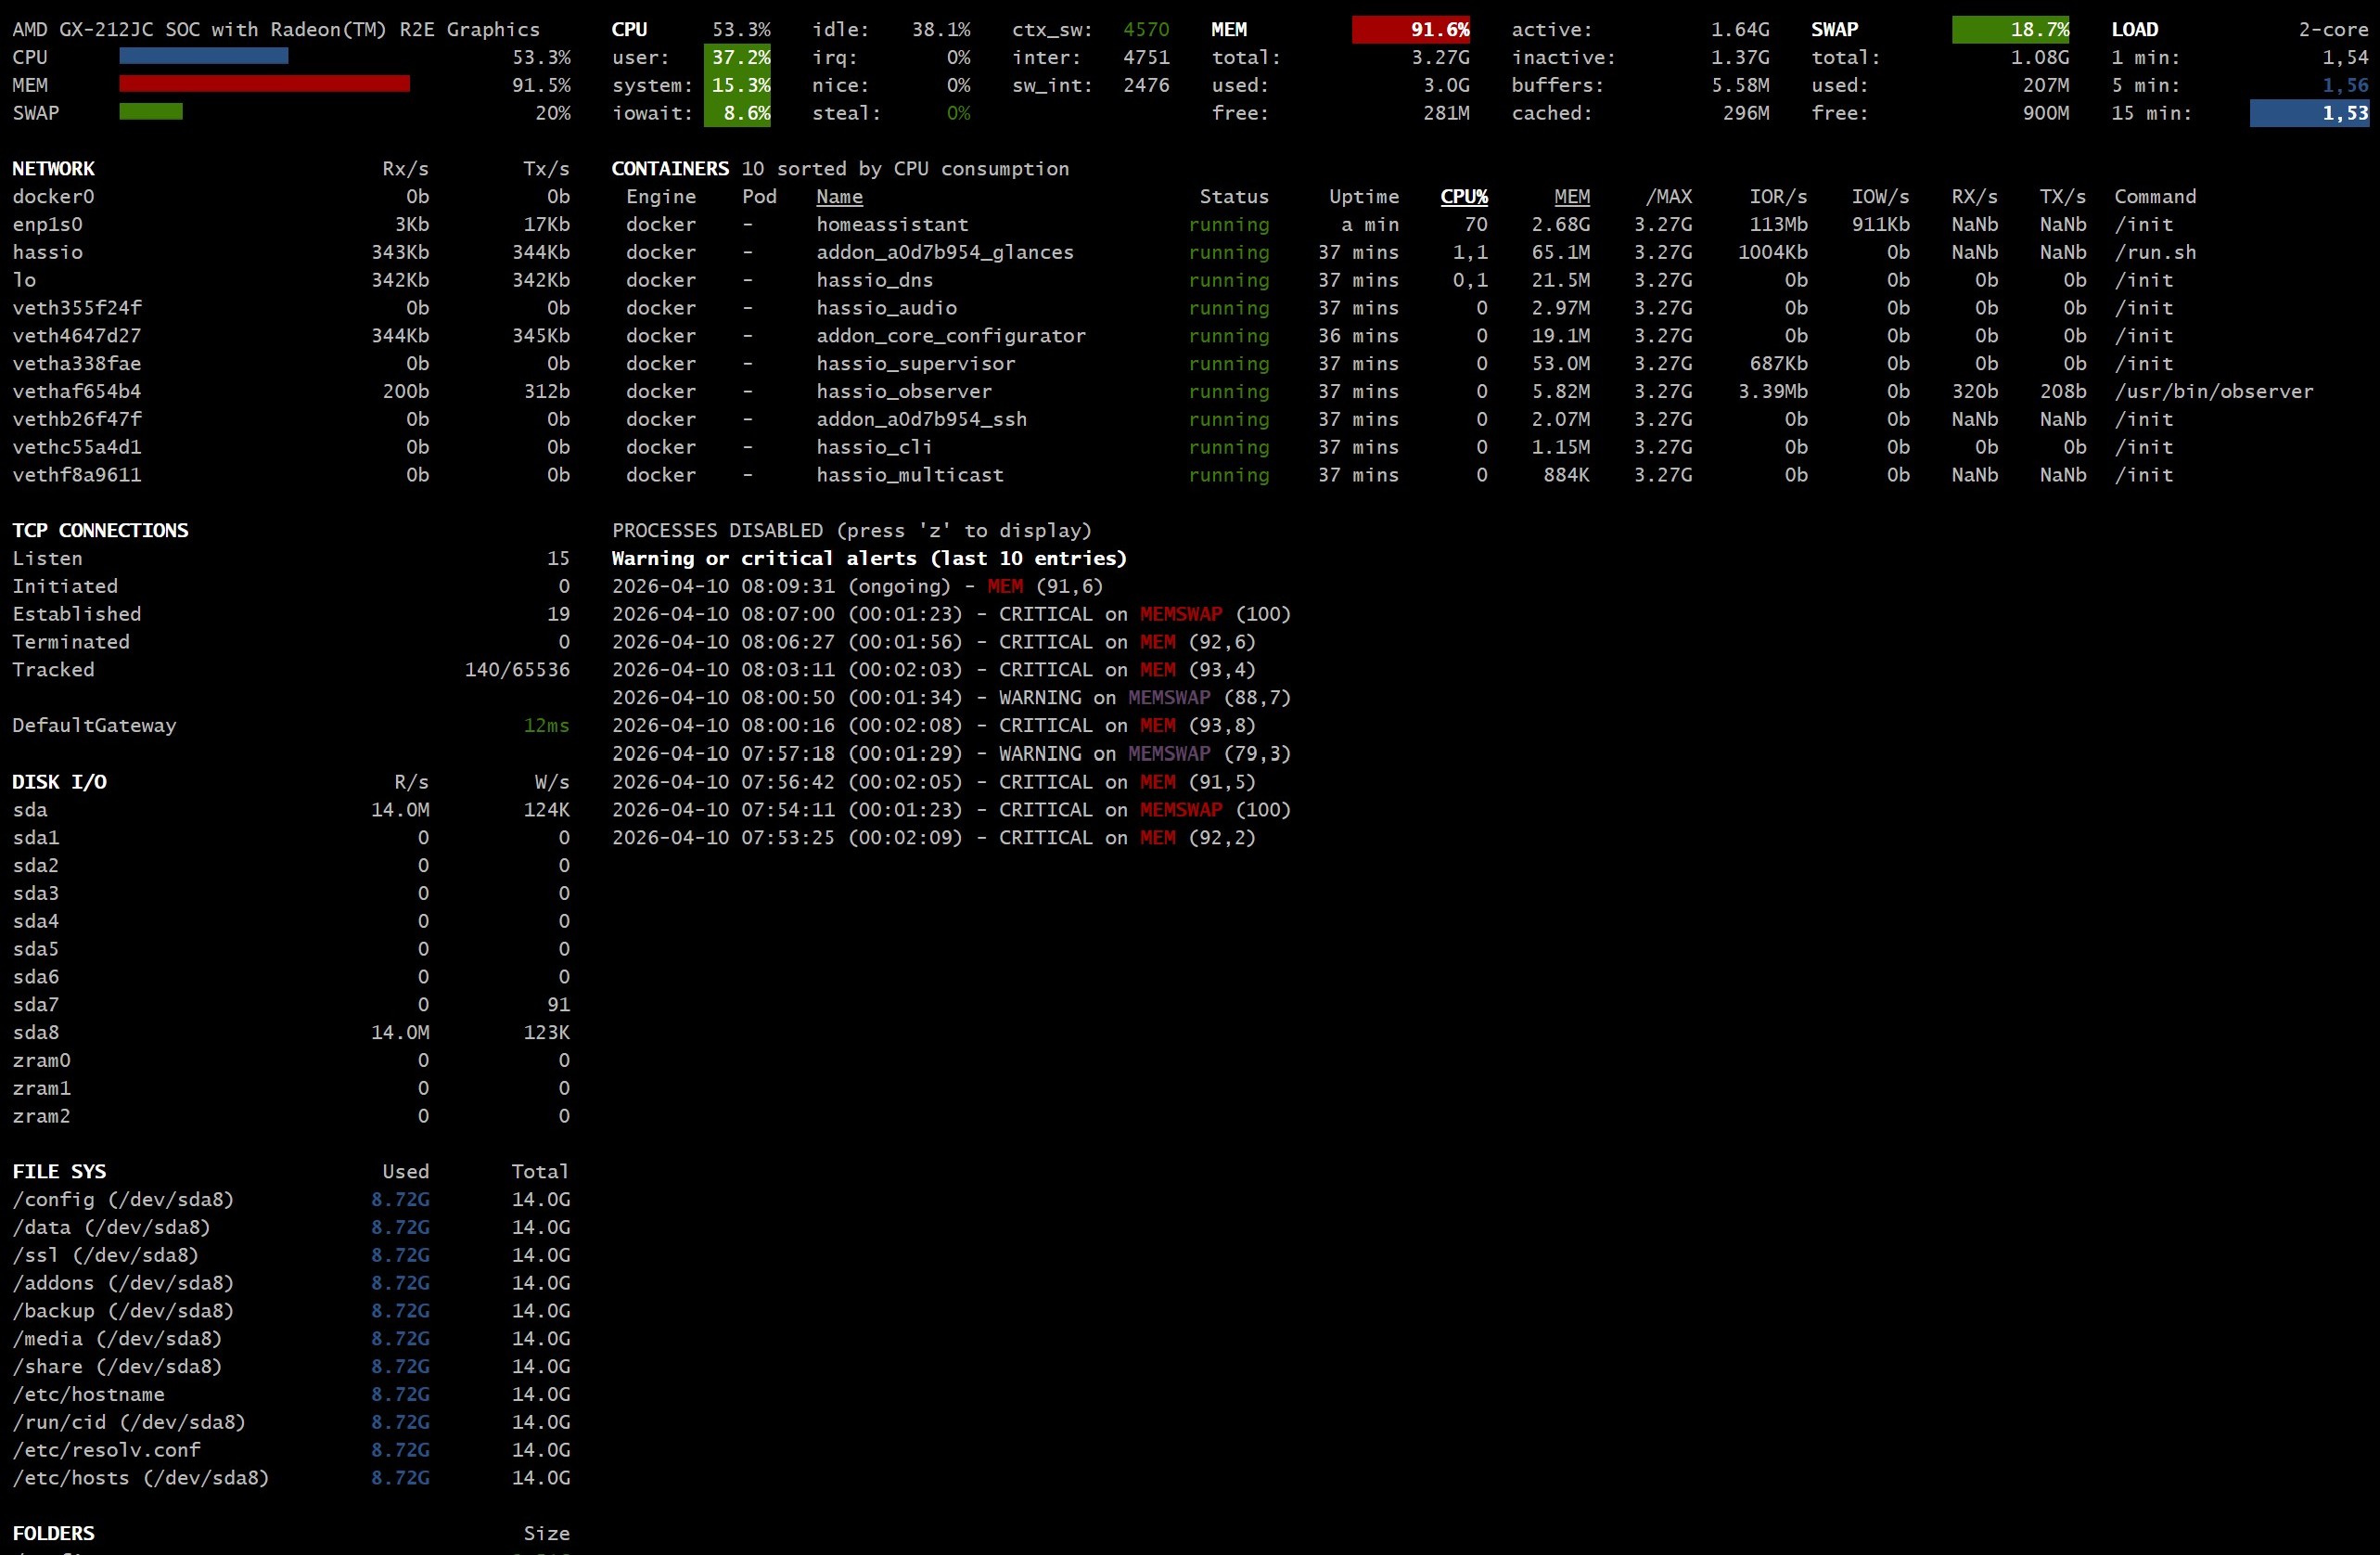This screenshot has height=1555, width=2380.
Task: Click the enp1s0 network interface row
Action: coord(48,225)
